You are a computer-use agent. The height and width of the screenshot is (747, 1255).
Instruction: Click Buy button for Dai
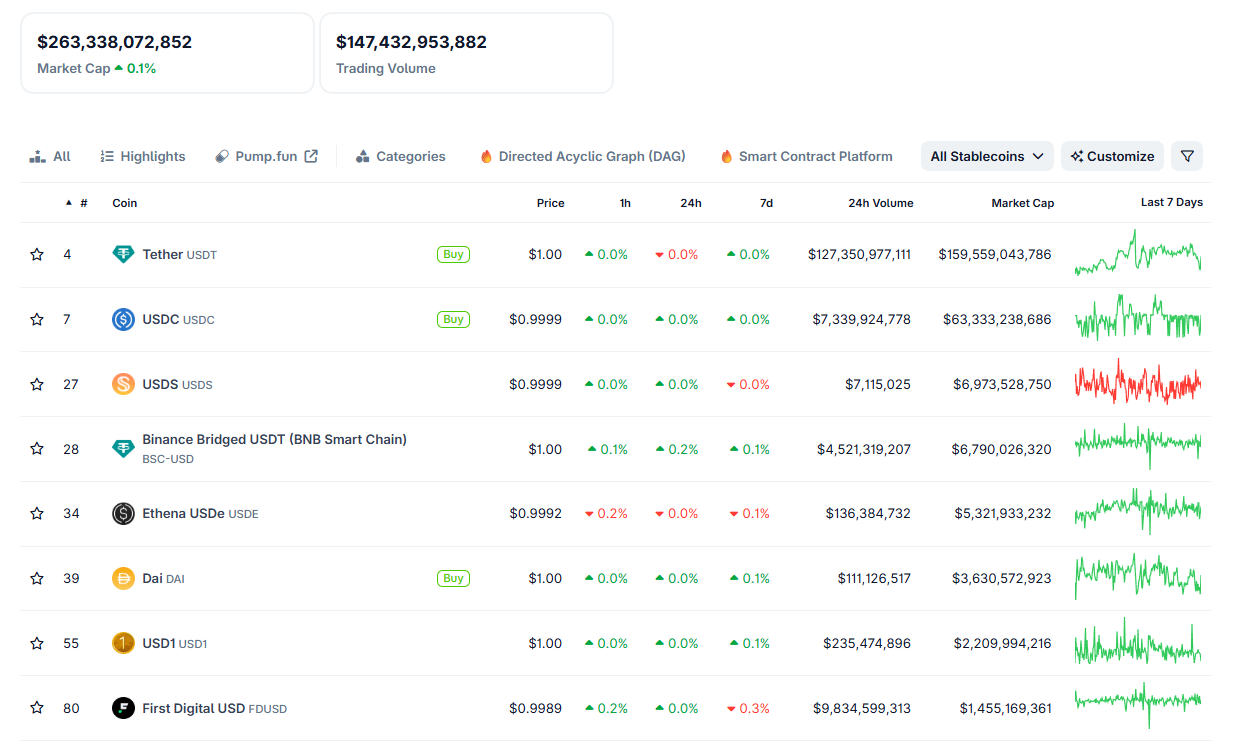tap(453, 578)
